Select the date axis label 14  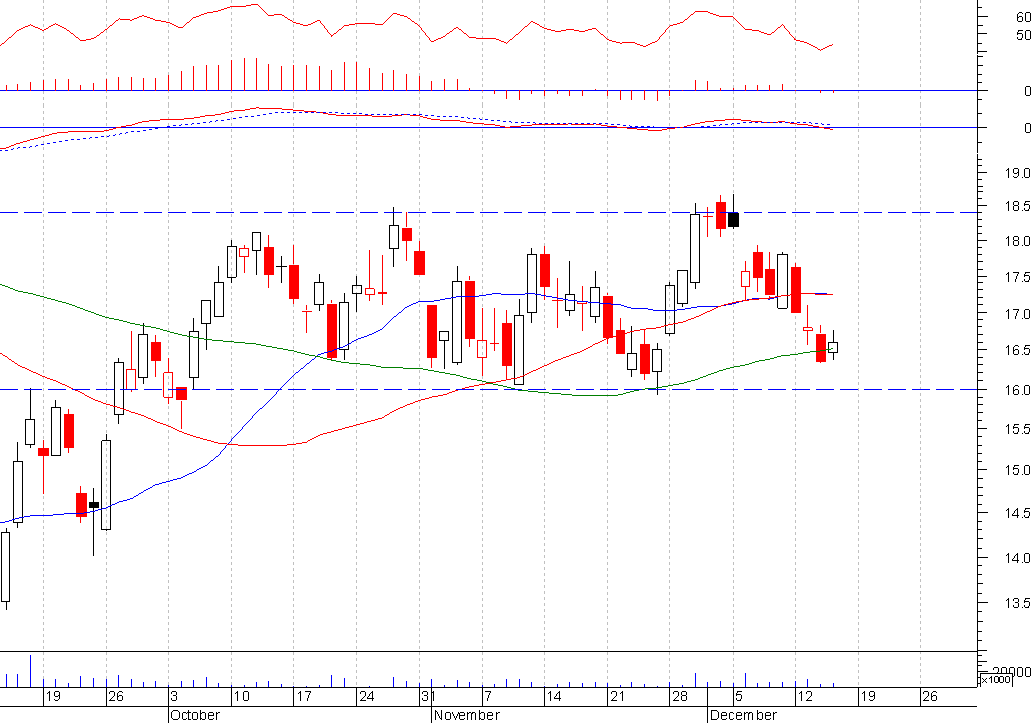tap(554, 697)
